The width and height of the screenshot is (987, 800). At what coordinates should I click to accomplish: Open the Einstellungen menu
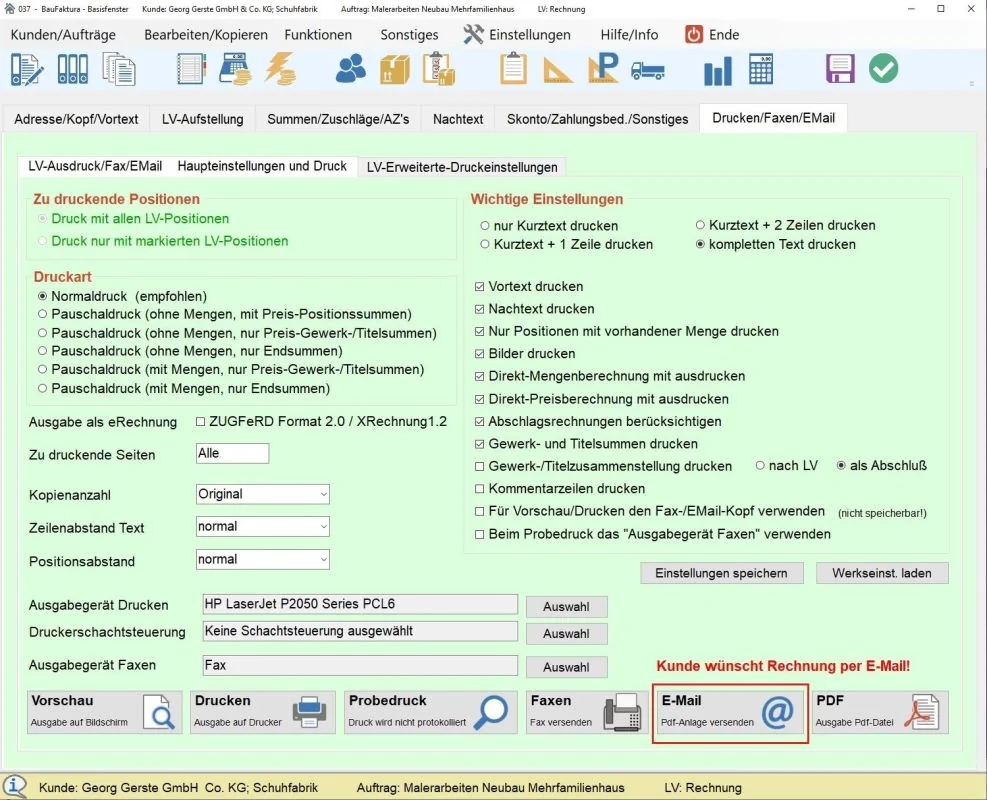517,34
